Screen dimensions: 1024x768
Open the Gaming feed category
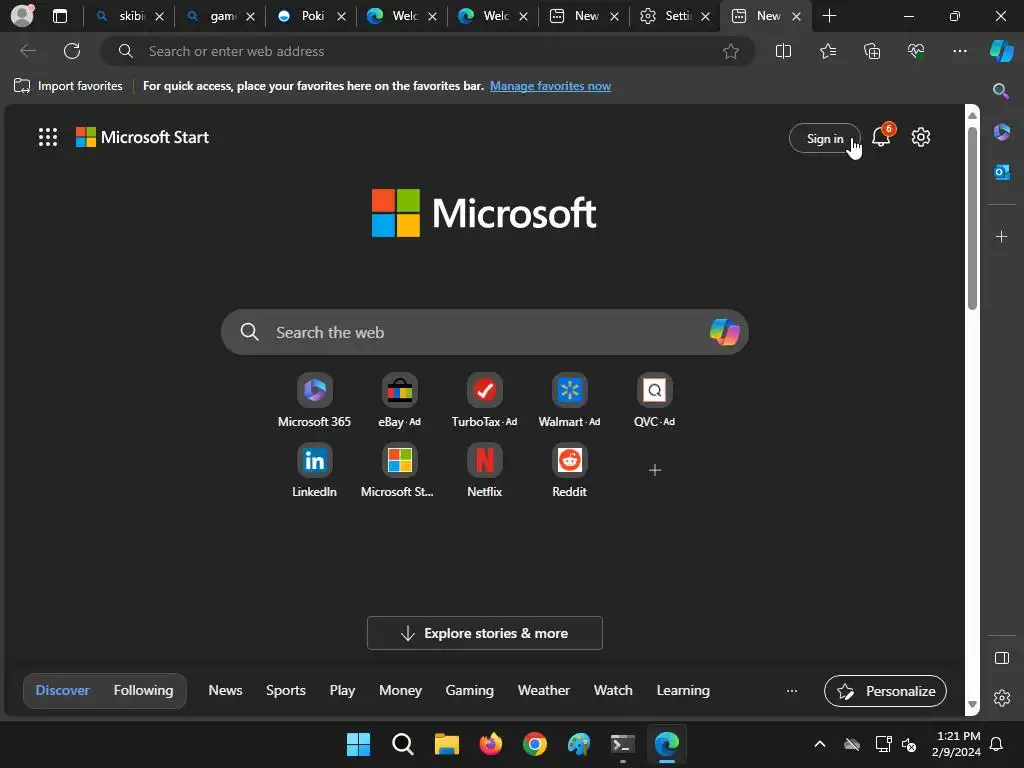tap(470, 690)
